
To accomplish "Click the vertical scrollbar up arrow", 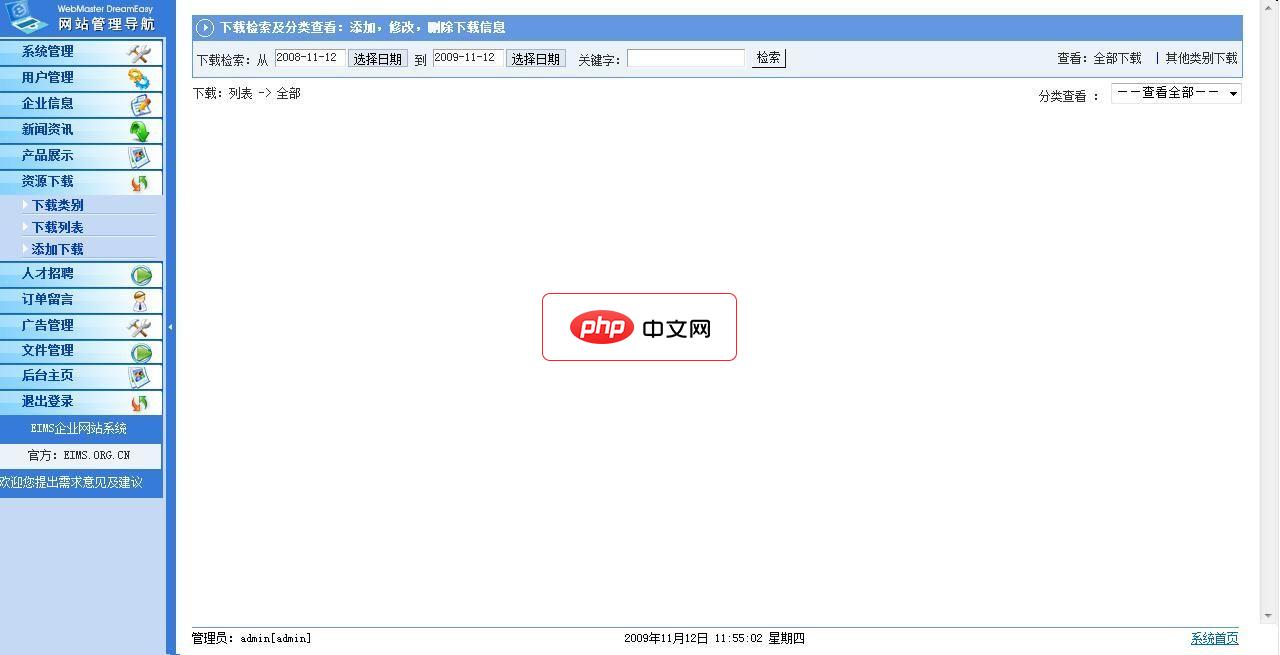I will pos(1270,8).
